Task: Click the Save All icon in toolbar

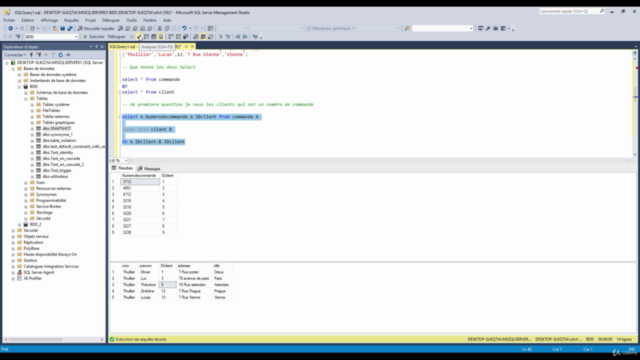Action: point(70,28)
